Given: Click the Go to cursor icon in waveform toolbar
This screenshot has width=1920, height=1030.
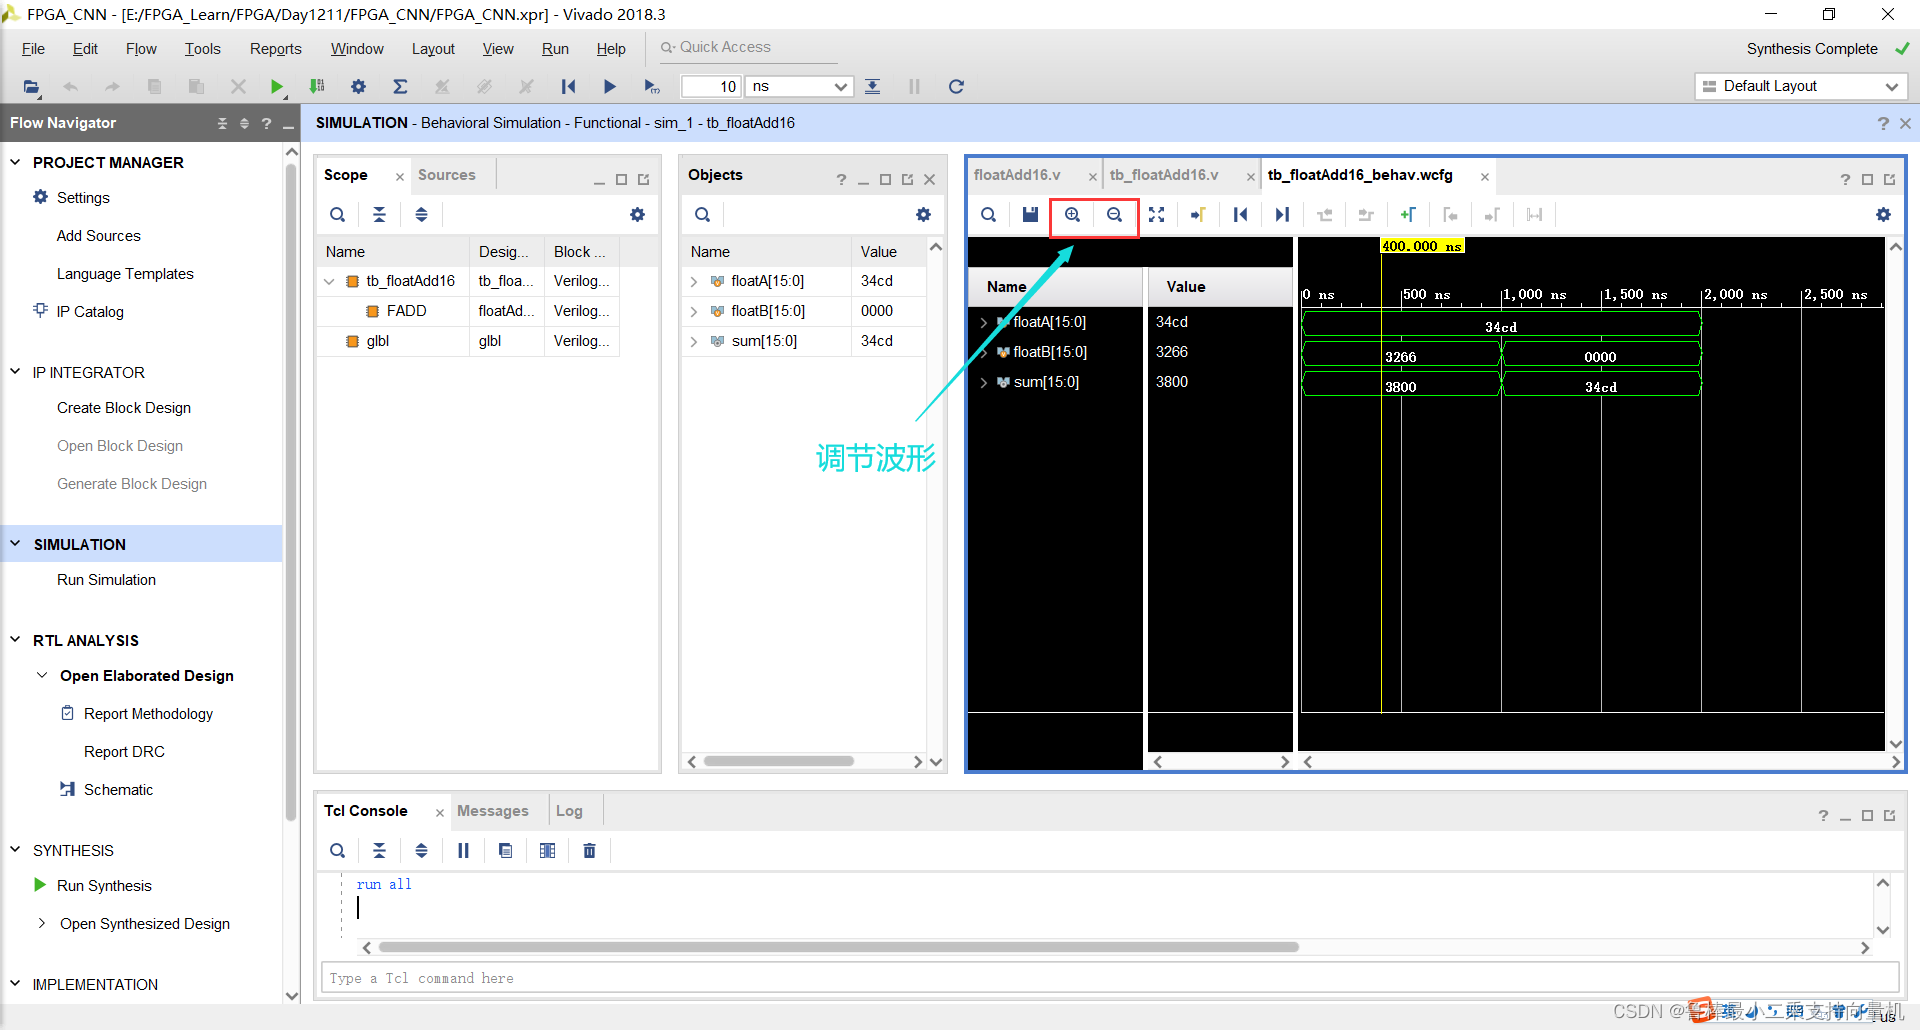Looking at the screenshot, I should tap(1198, 215).
